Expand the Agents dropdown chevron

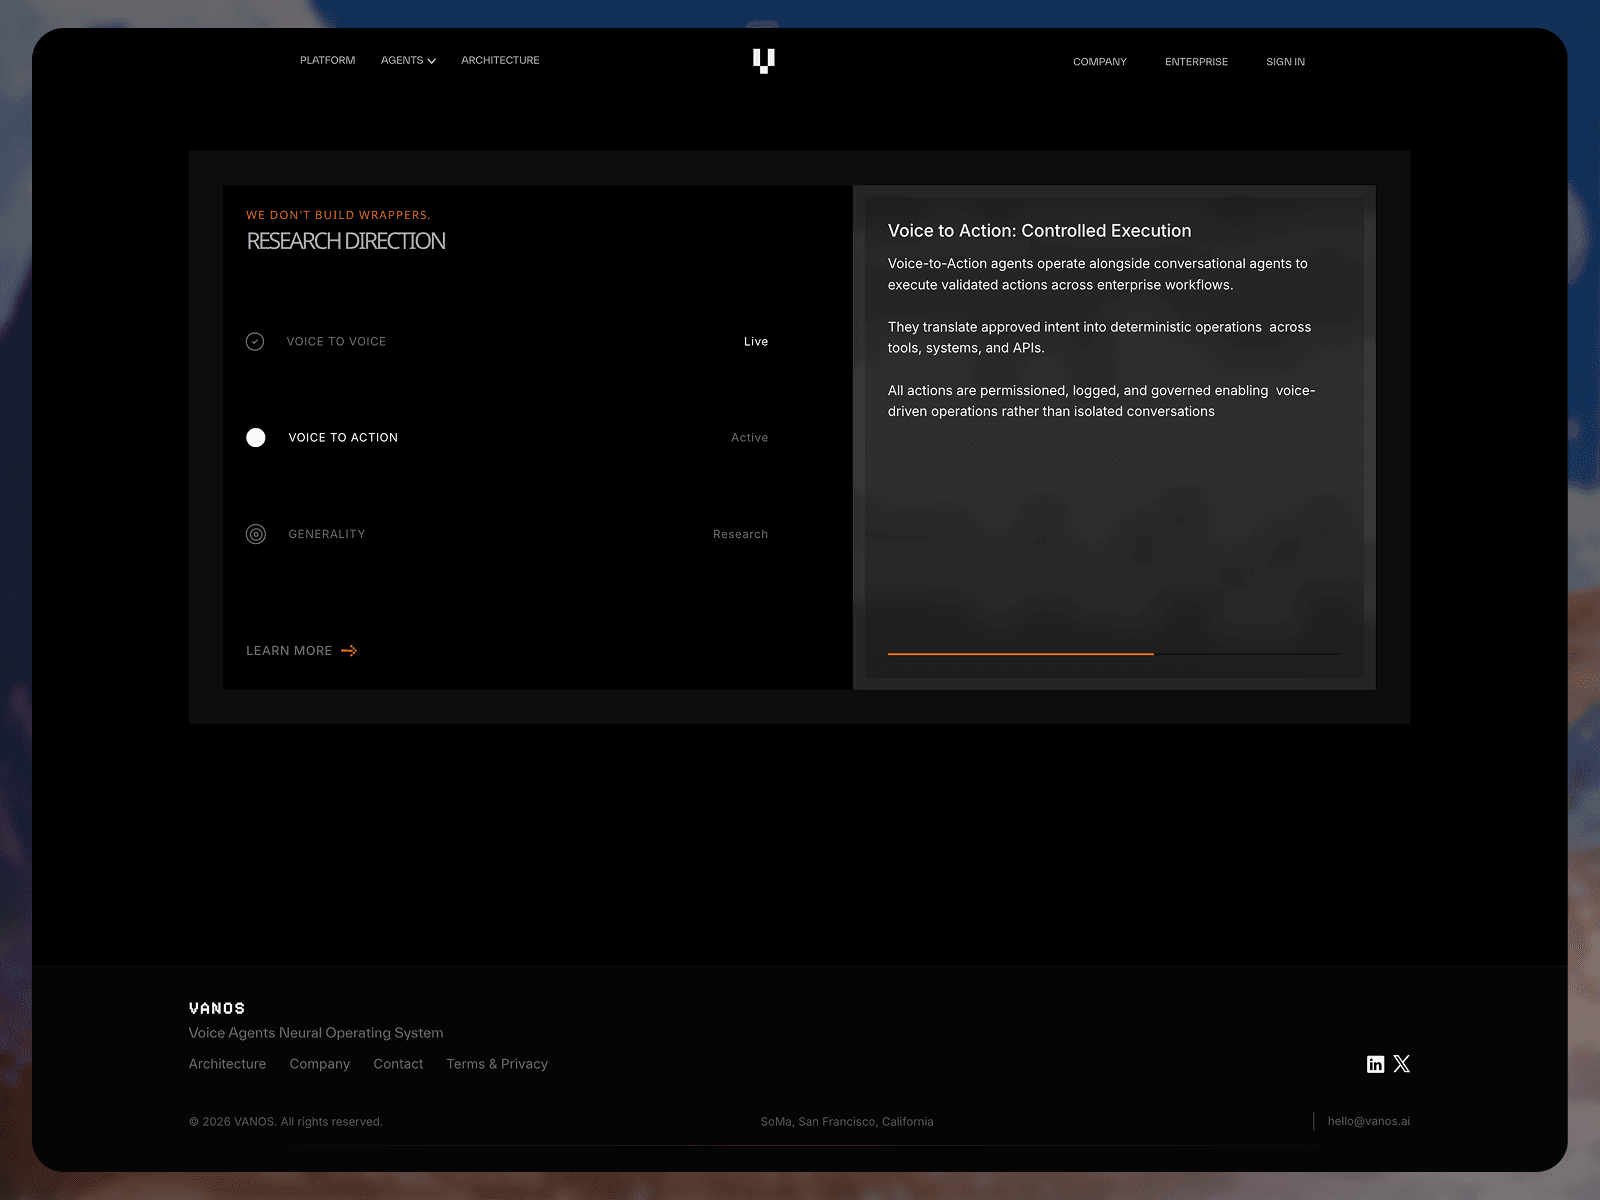click(432, 61)
